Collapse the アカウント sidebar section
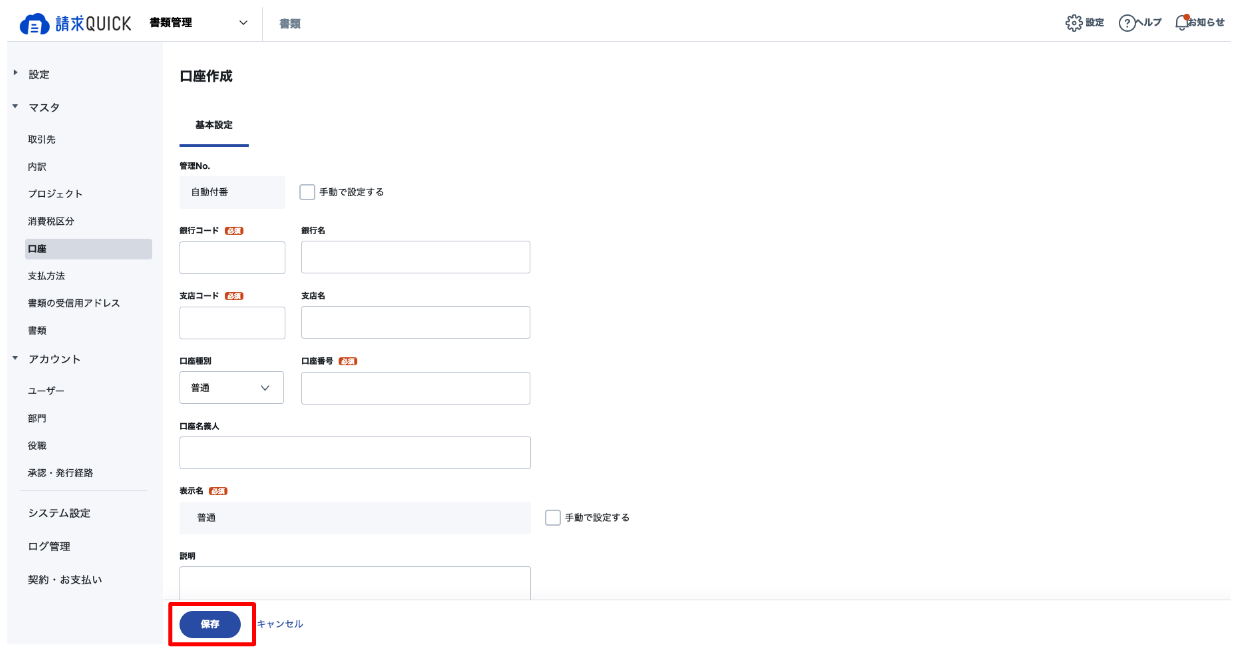 [x=15, y=359]
